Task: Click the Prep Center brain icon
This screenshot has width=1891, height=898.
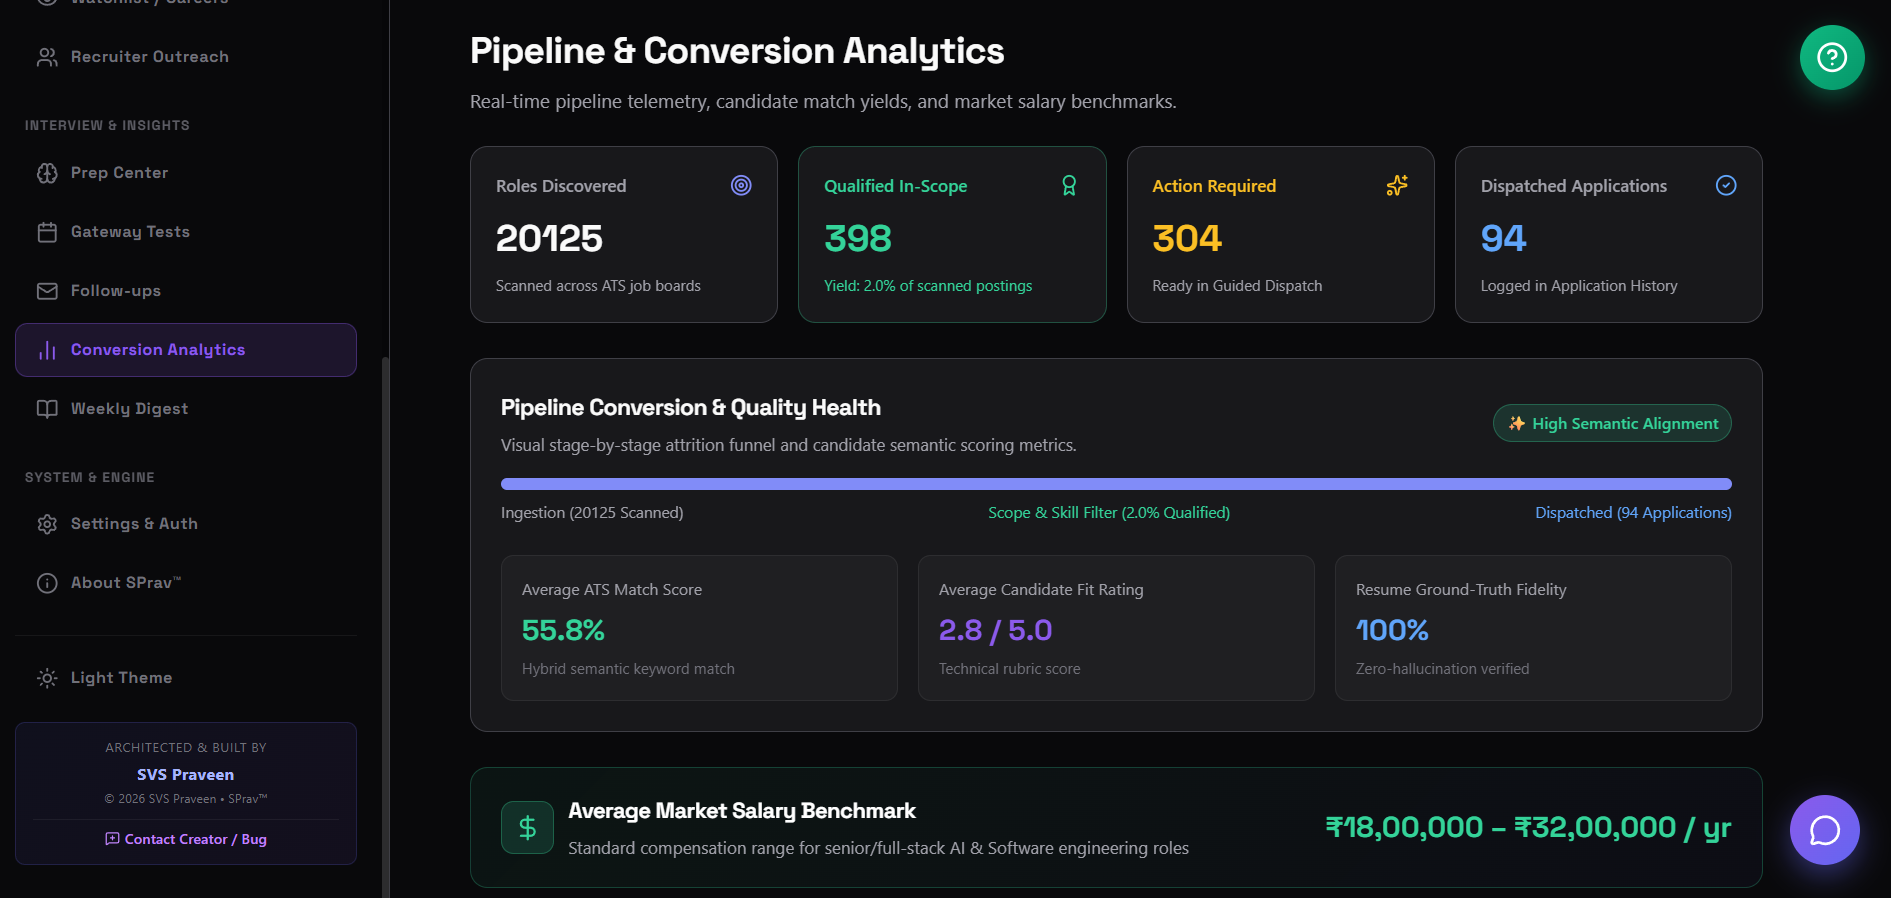Action: [47, 173]
